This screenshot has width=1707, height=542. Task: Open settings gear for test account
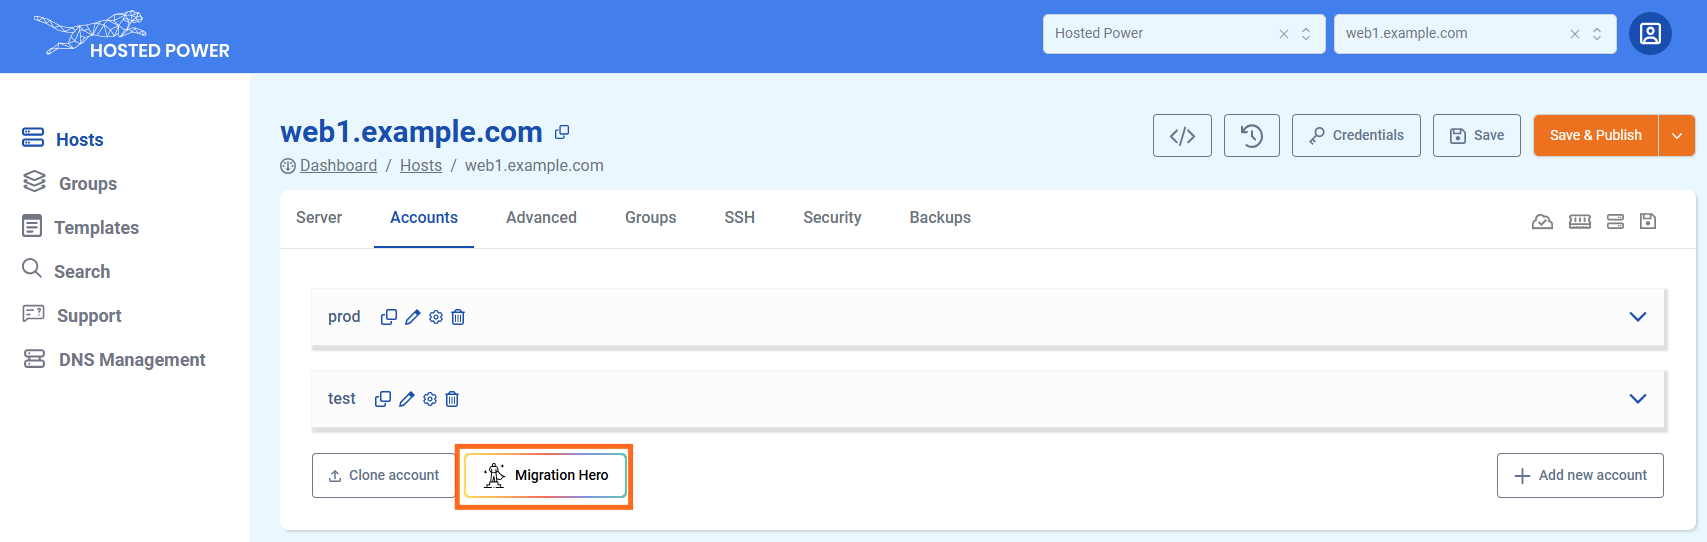click(x=430, y=399)
